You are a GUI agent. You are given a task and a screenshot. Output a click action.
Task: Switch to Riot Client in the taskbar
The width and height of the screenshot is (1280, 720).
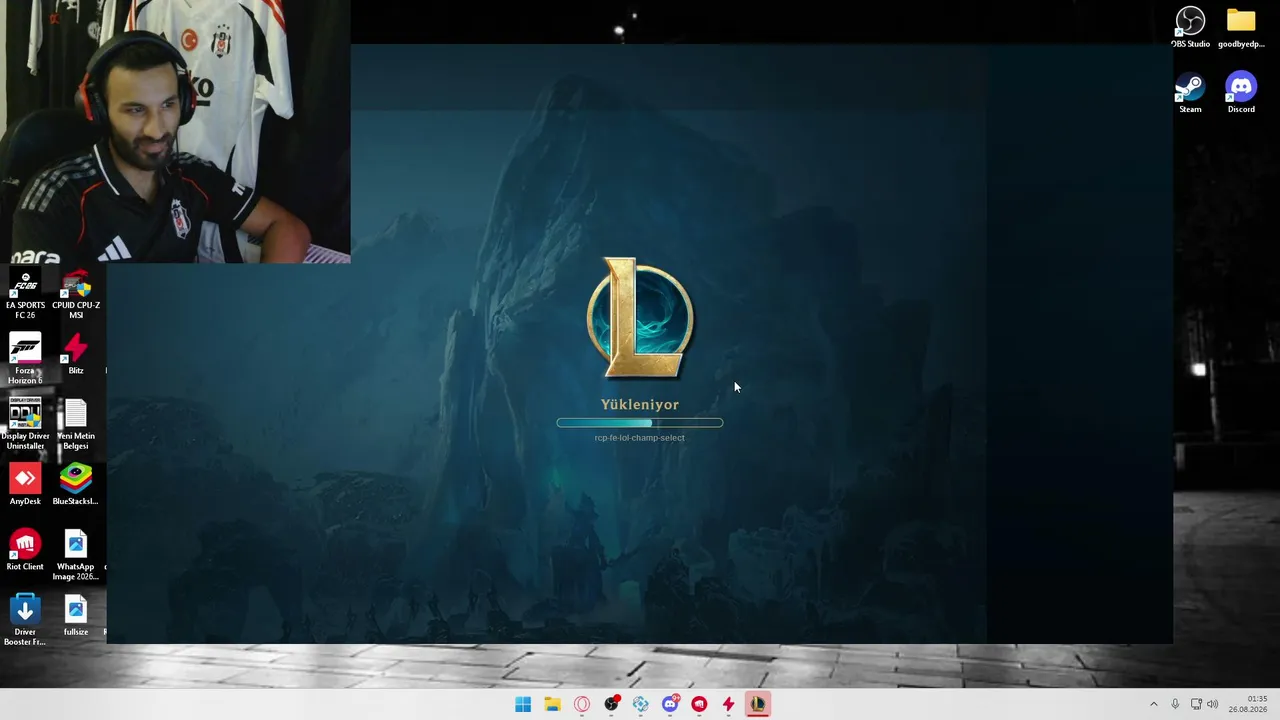[x=699, y=704]
